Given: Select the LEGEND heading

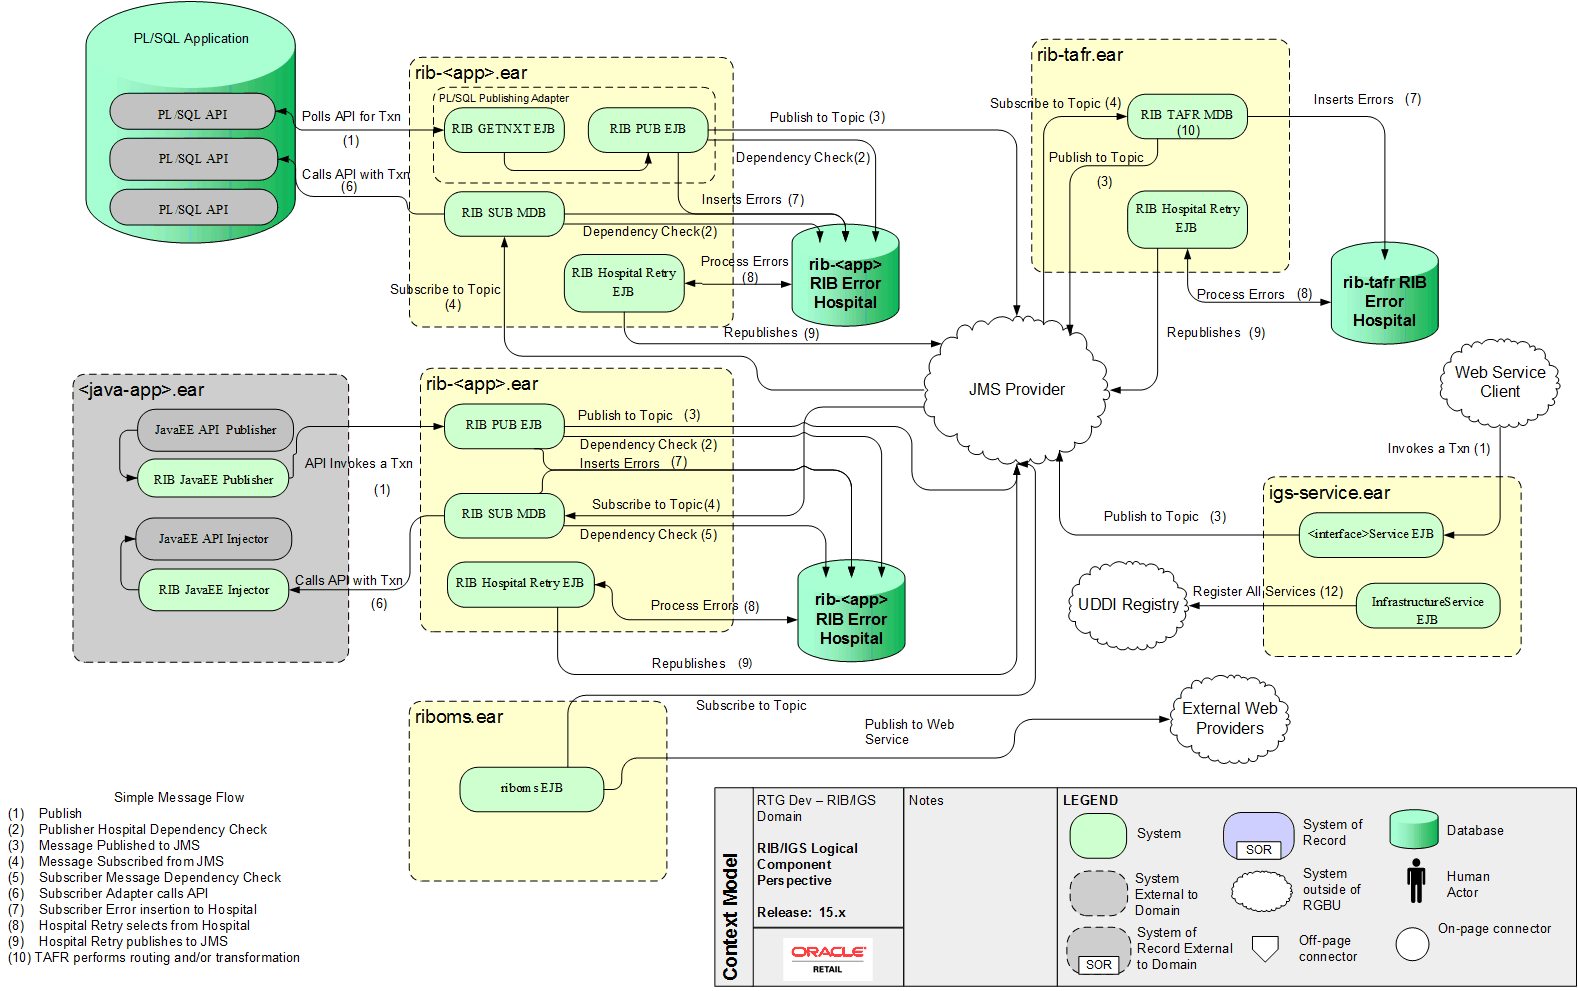Looking at the screenshot, I should [1090, 801].
